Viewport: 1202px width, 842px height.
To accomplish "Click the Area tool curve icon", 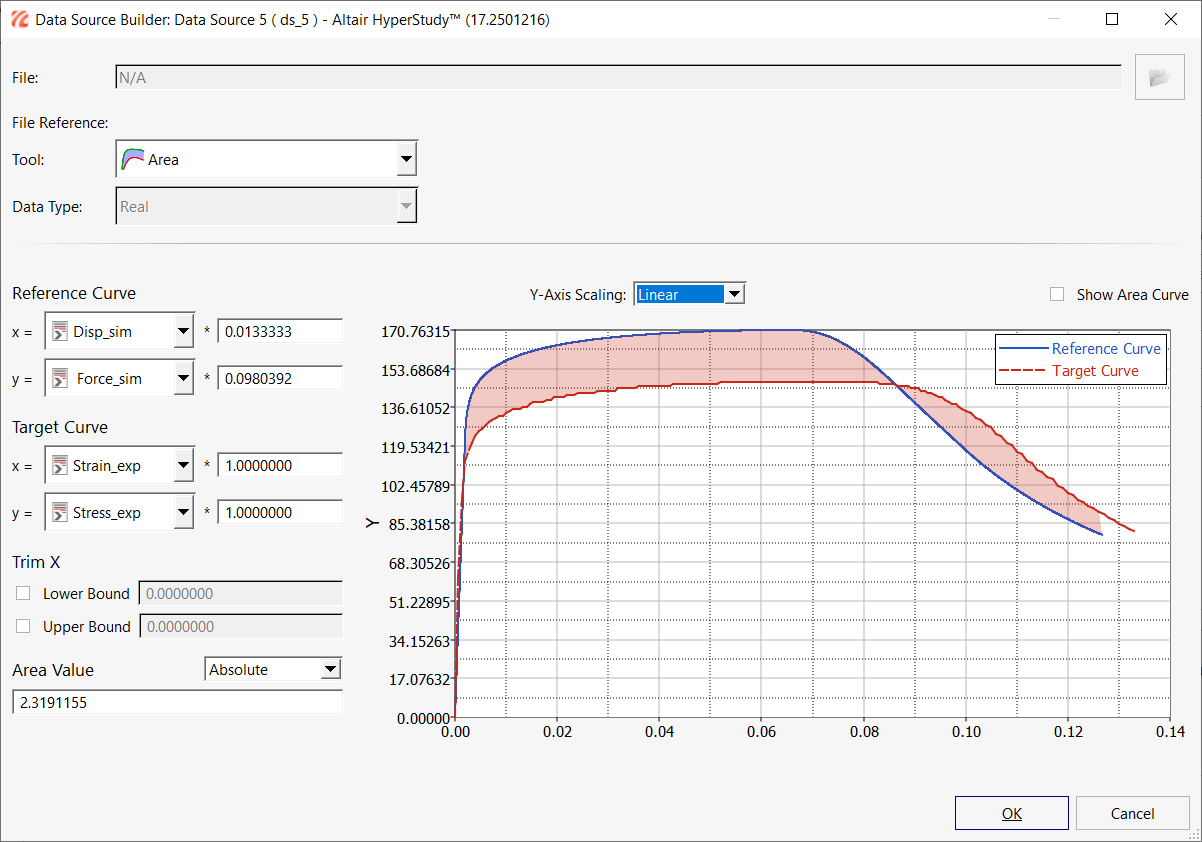I will 133,159.
